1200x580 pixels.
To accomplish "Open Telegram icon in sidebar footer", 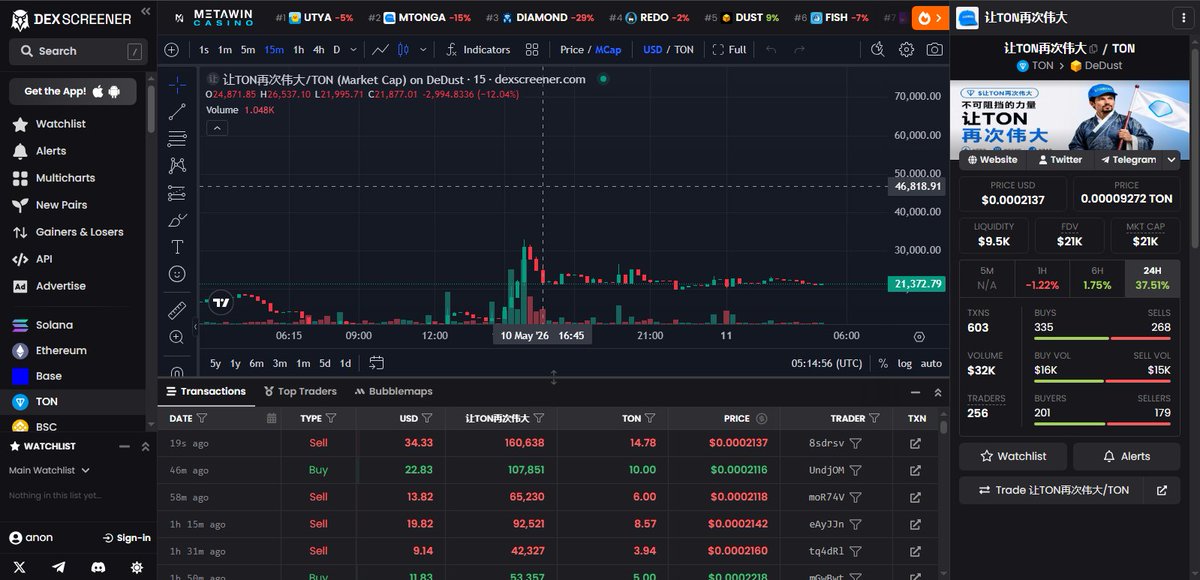I will [59, 567].
